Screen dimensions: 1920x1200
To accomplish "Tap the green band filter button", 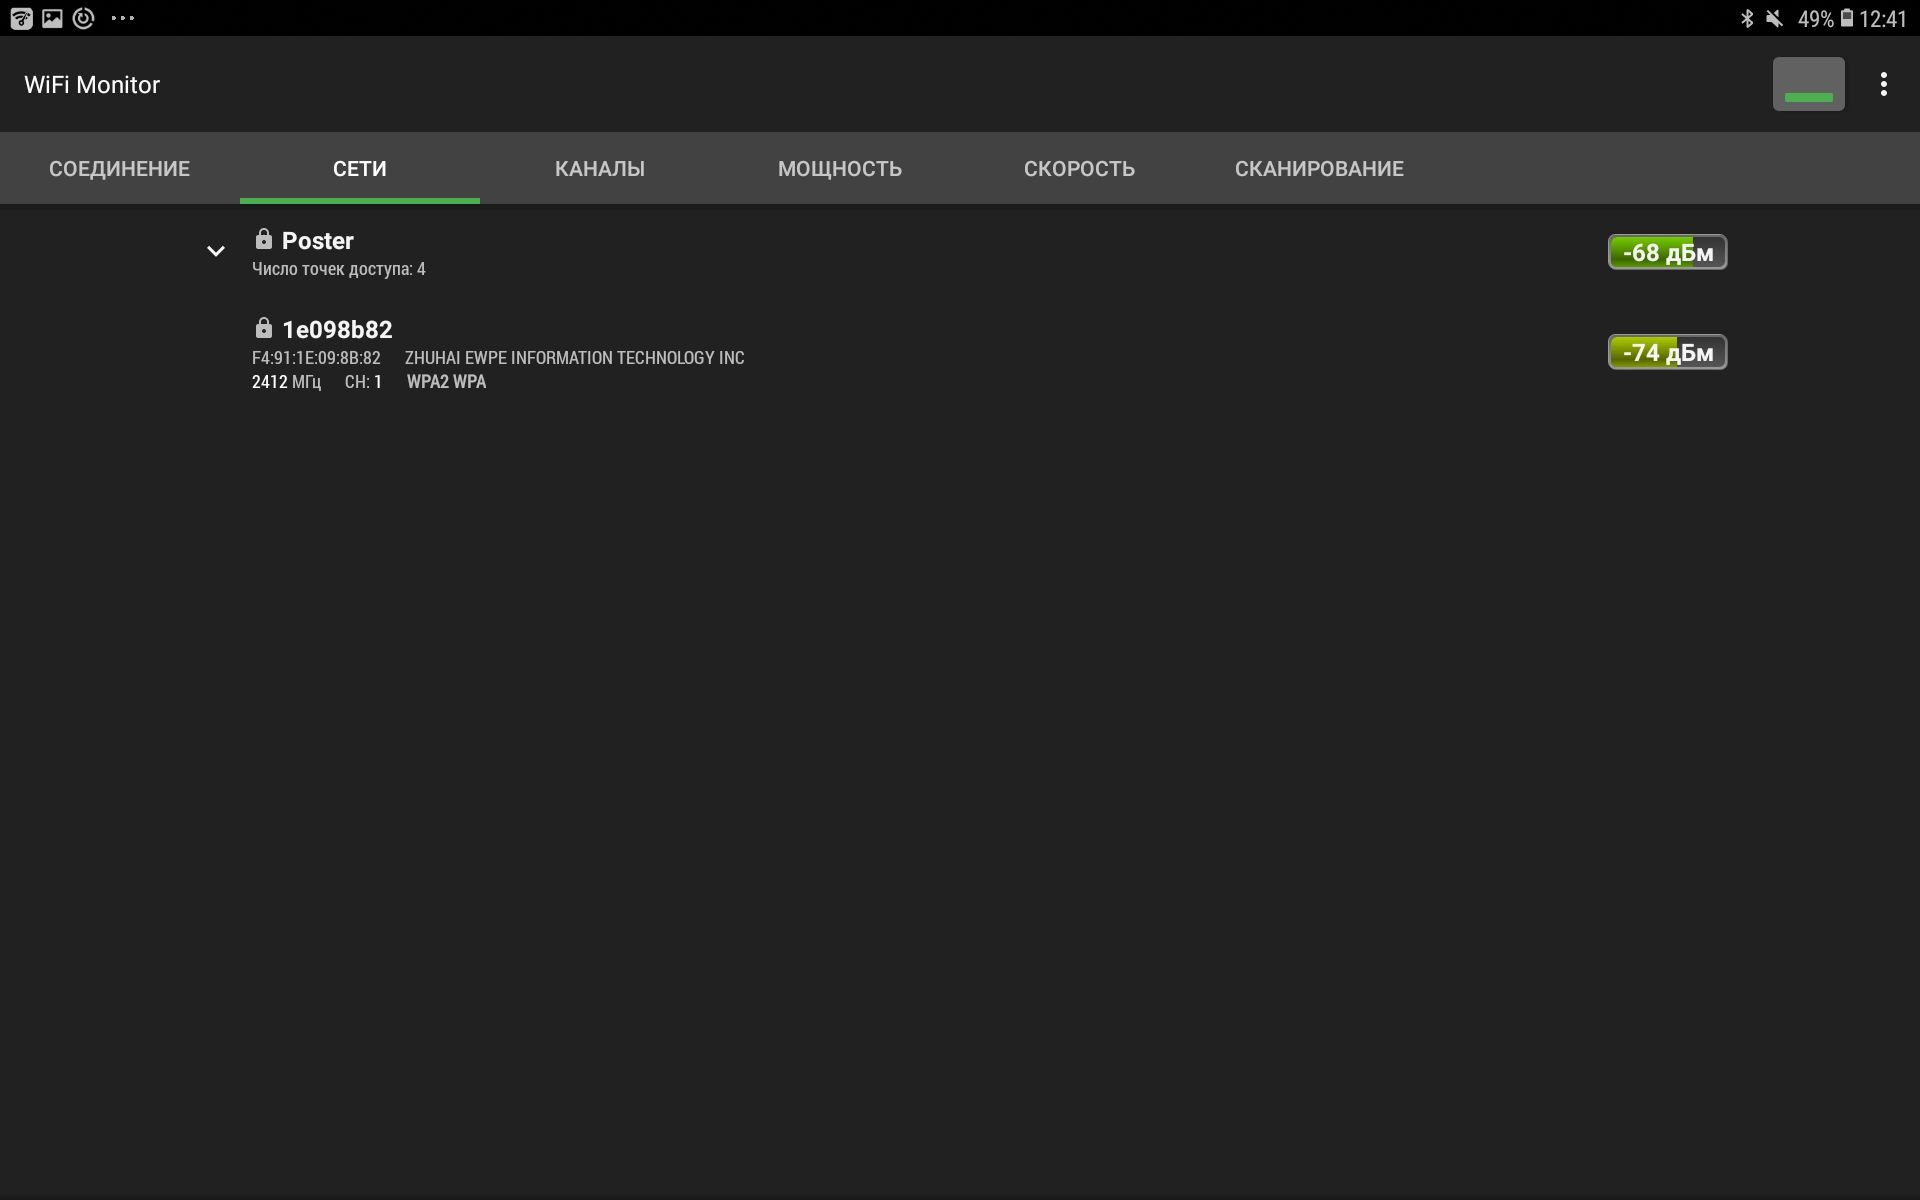I will coord(1808,84).
